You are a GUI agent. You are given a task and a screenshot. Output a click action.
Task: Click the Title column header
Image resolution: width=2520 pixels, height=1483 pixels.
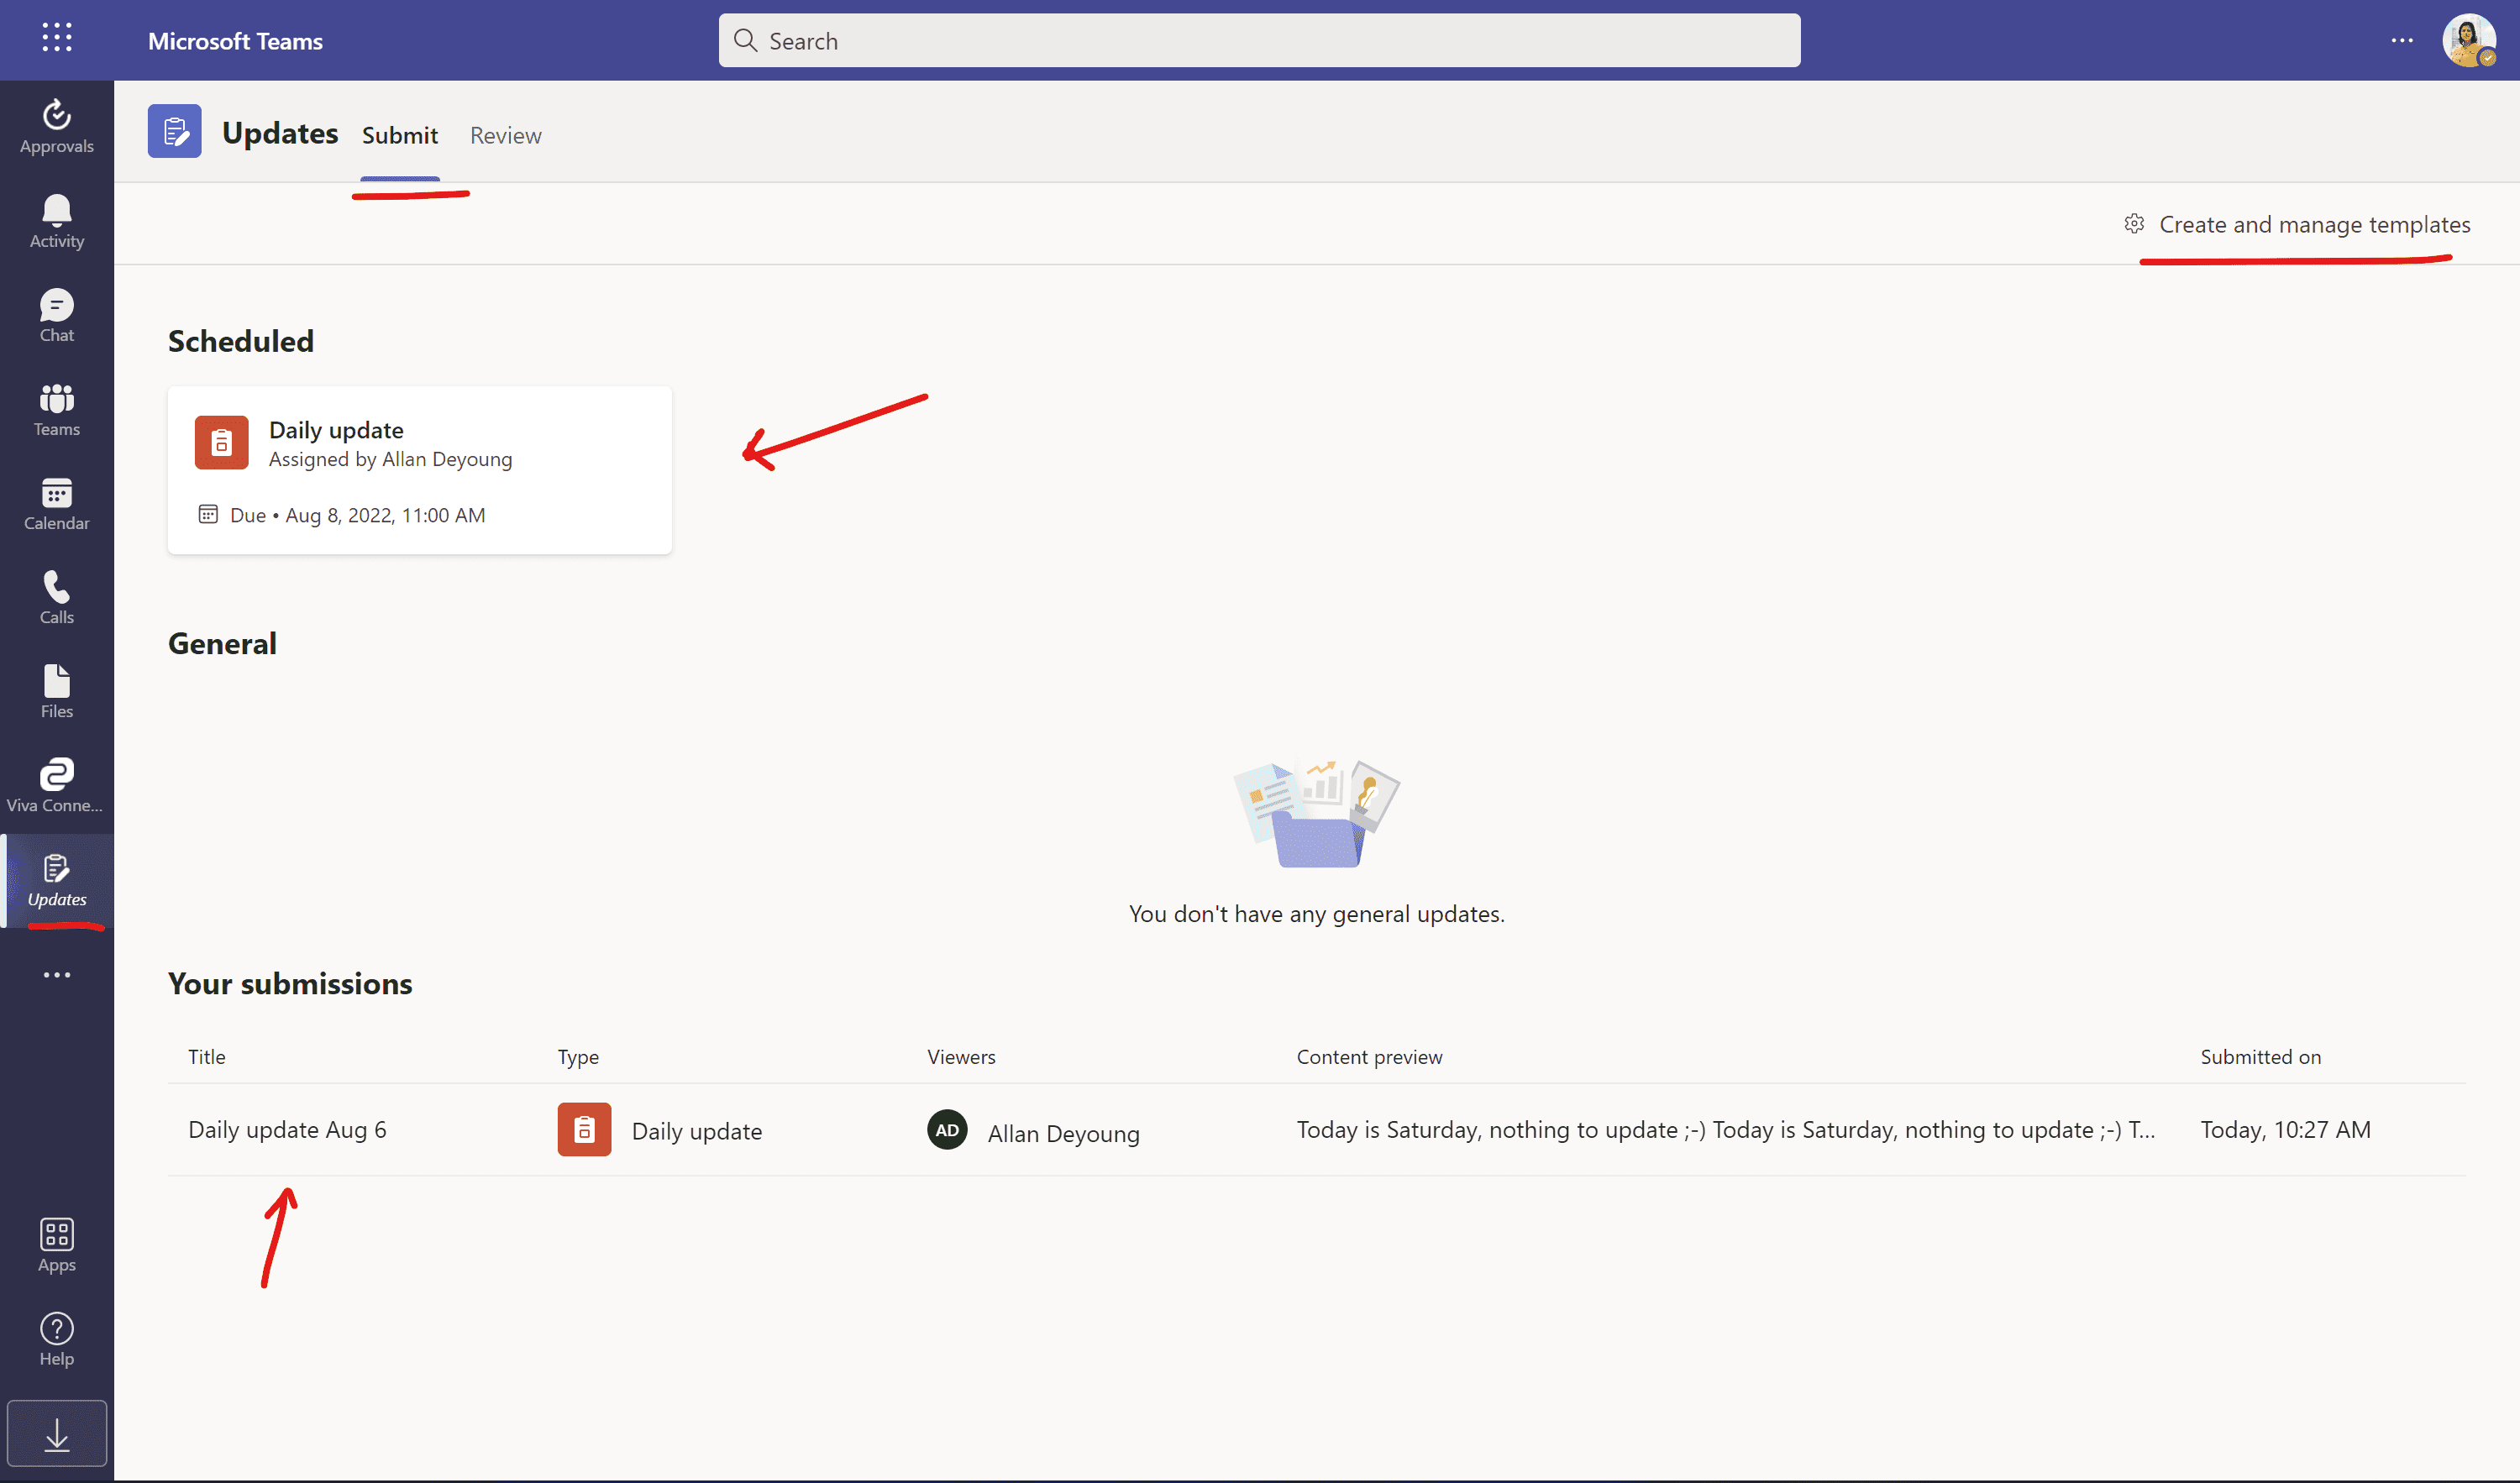[207, 1057]
